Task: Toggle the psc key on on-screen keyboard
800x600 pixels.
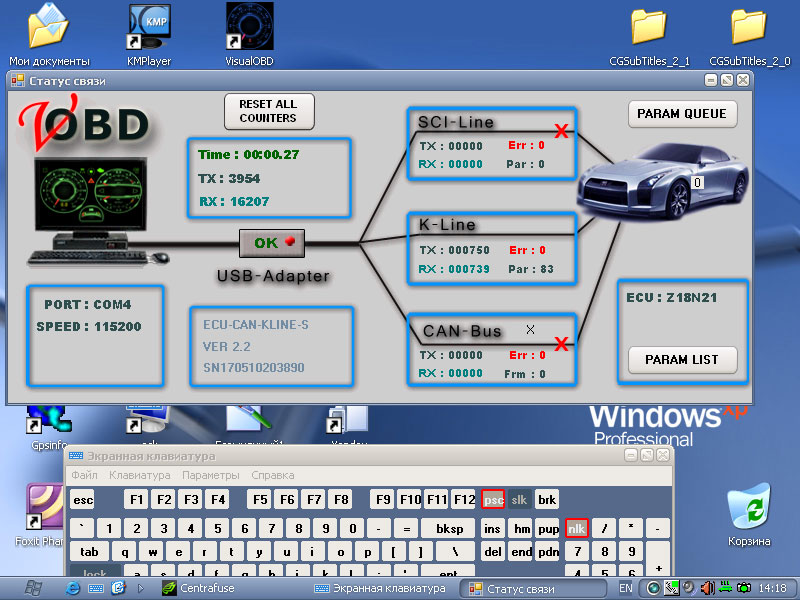Action: click(x=493, y=499)
